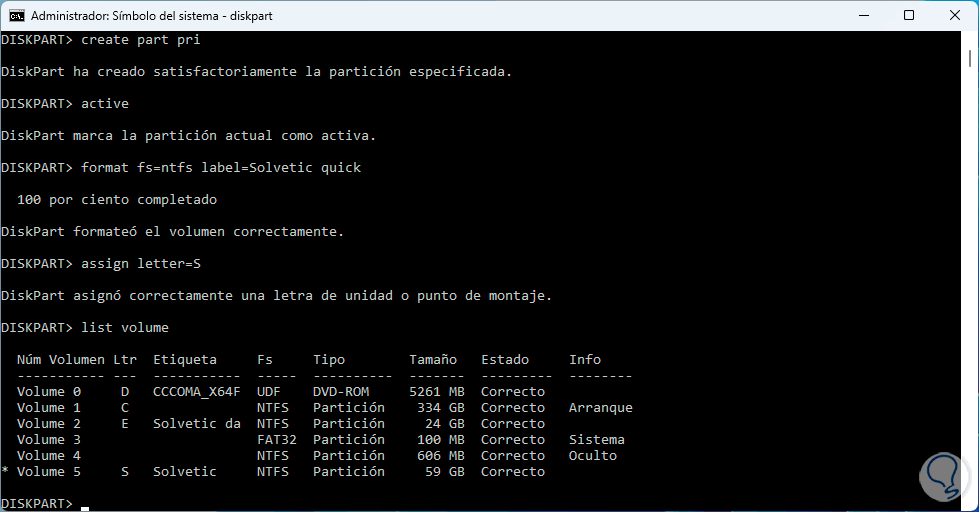The image size is (979, 512).
Task: Click the Volume 0 CCCOMA_X64F label
Action: click(x=197, y=391)
